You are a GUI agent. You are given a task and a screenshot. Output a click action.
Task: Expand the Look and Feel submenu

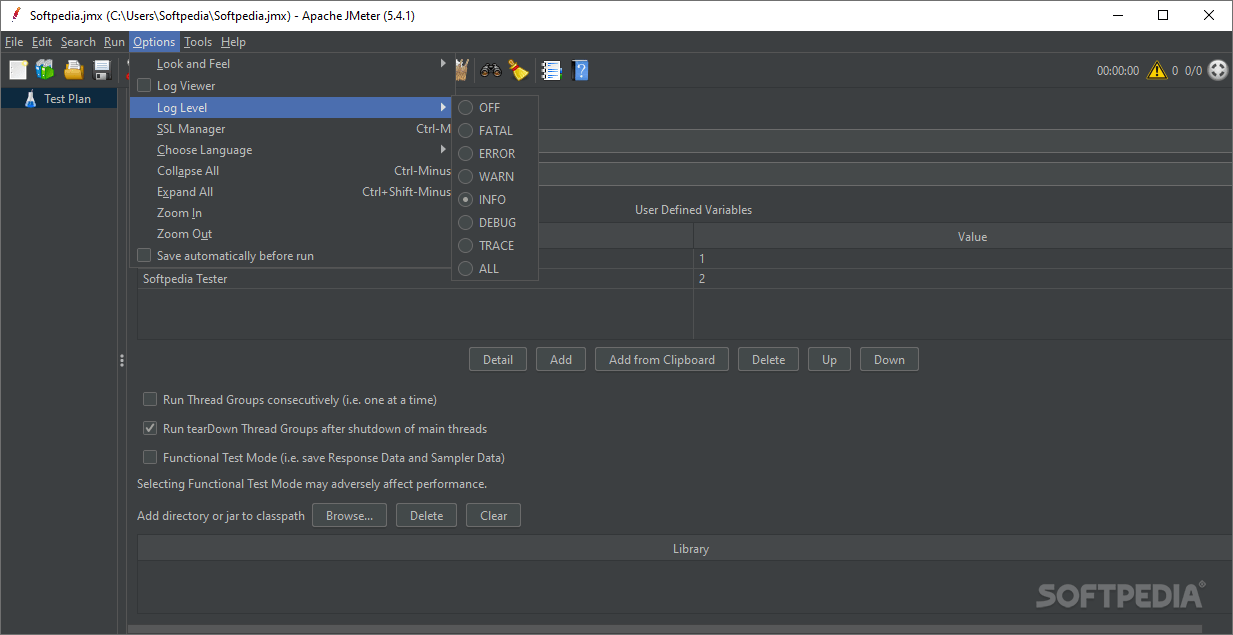[x=291, y=64]
